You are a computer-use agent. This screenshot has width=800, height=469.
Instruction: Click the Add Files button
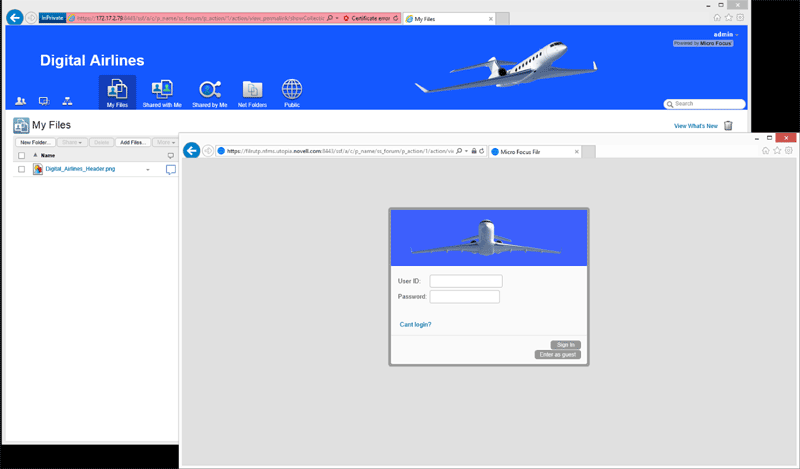point(133,142)
